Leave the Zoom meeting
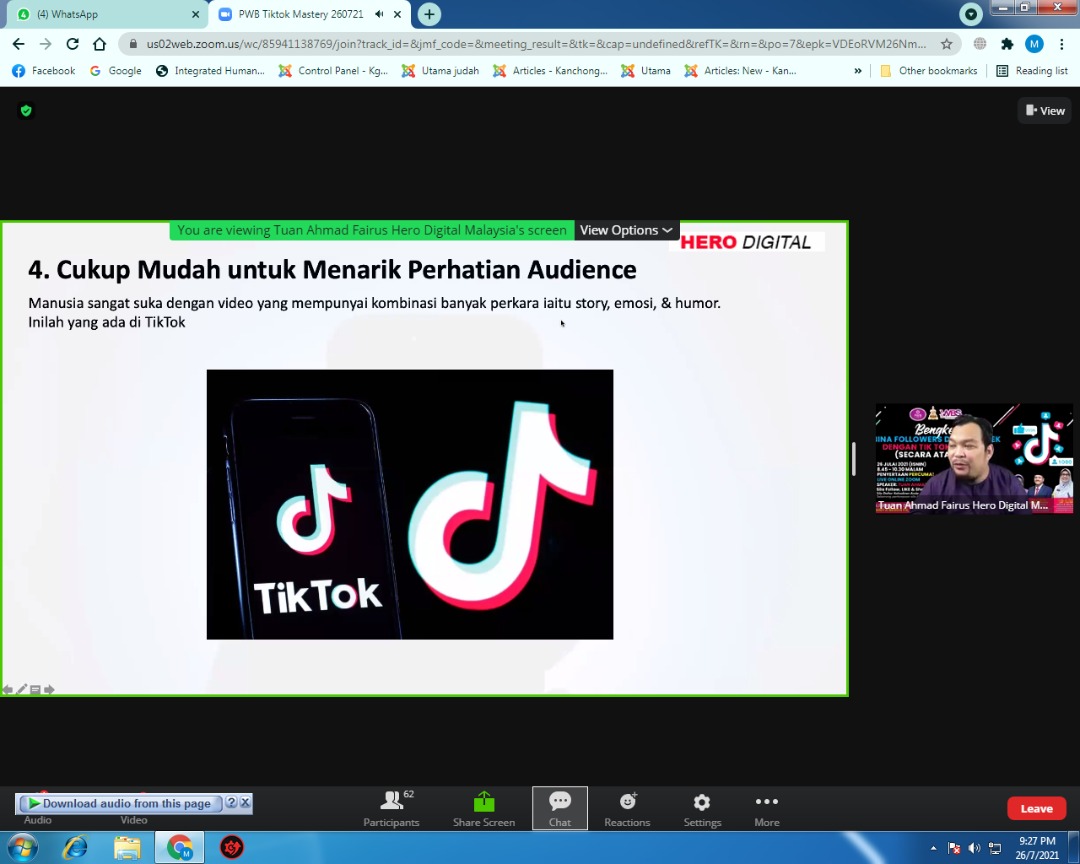This screenshot has height=864, width=1080. (1036, 808)
